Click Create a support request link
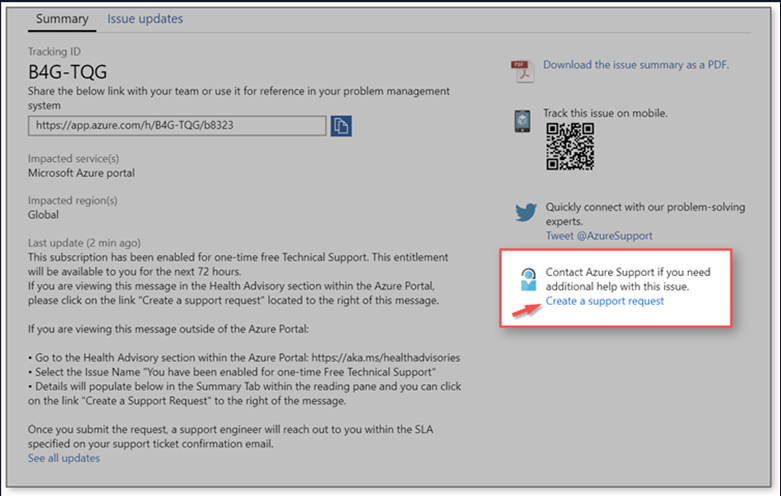 [605, 301]
